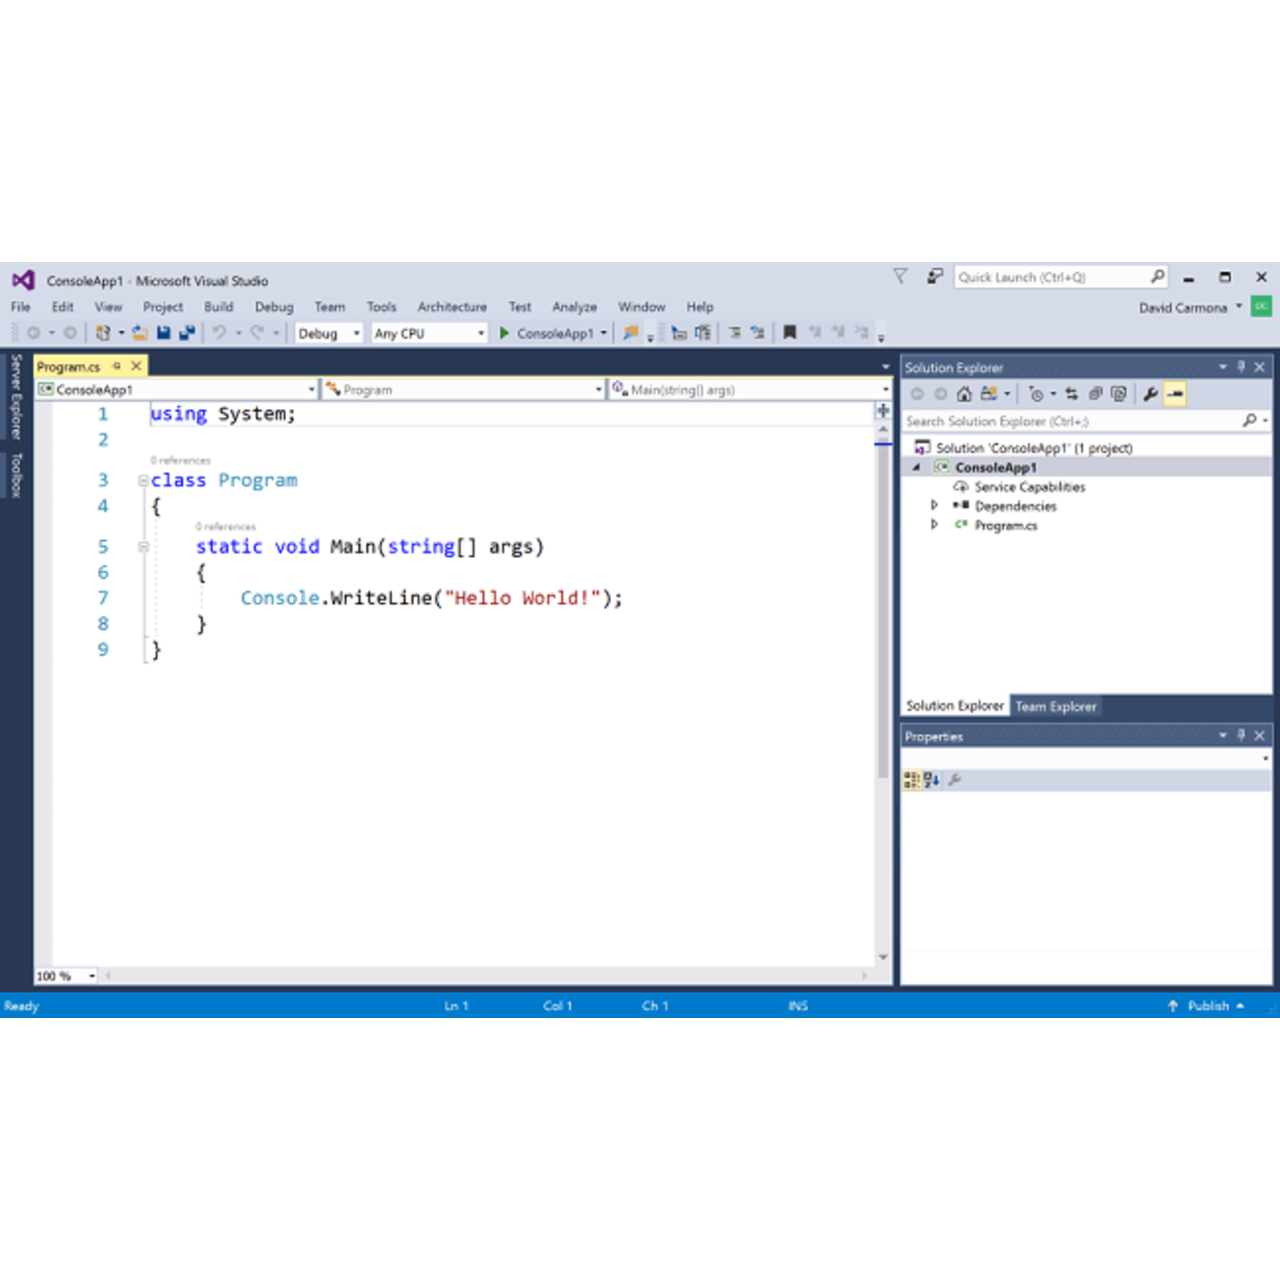This screenshot has height=1280, width=1280.
Task: Click the wrench Properties icon in Solution Explorer
Action: point(1151,394)
